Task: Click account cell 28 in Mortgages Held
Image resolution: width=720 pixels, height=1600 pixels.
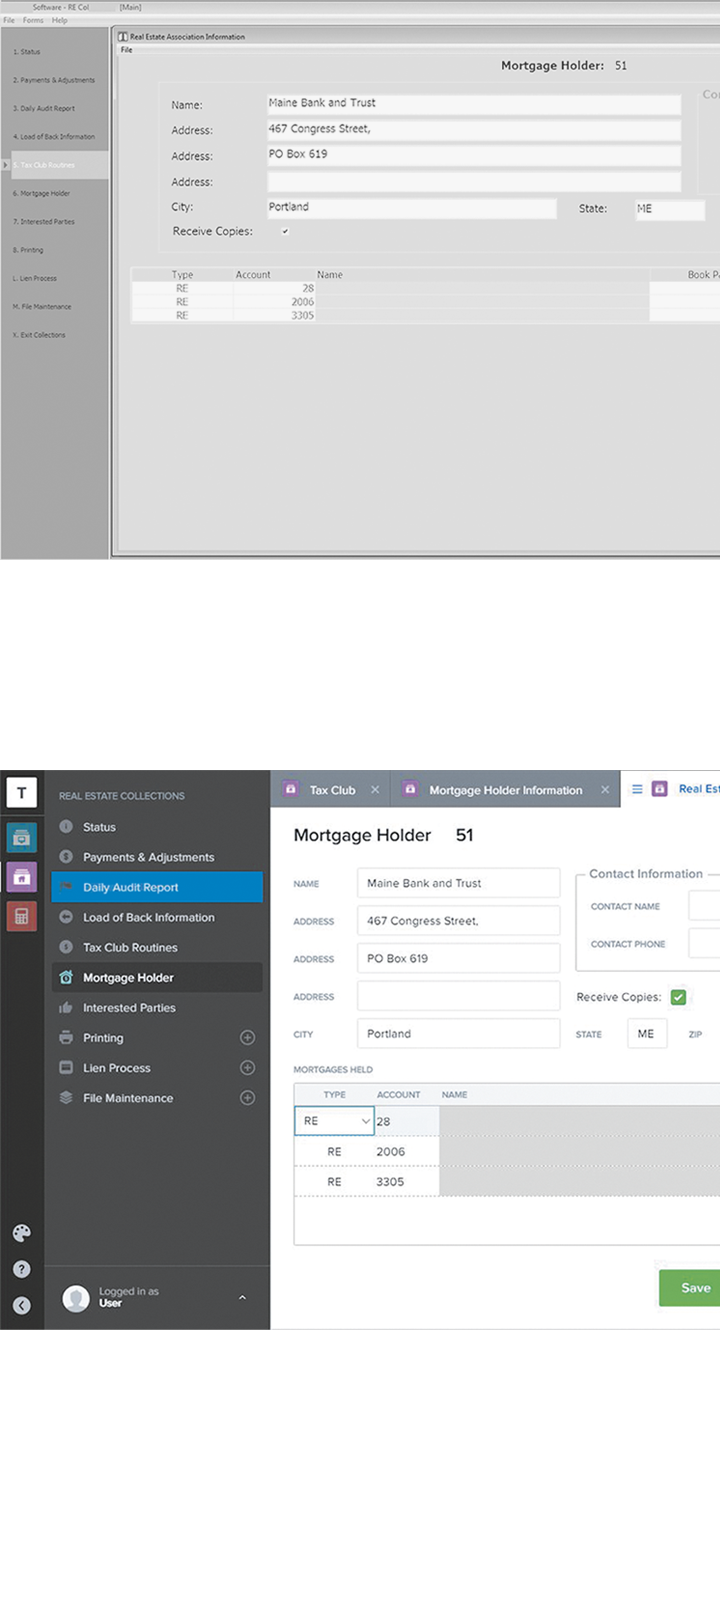Action: point(406,1122)
